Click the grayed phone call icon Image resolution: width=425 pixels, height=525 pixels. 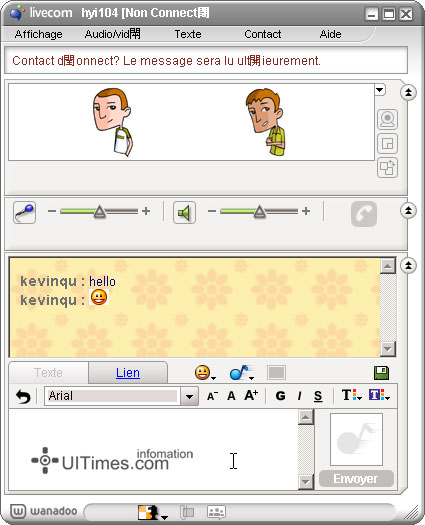[x=364, y=214]
